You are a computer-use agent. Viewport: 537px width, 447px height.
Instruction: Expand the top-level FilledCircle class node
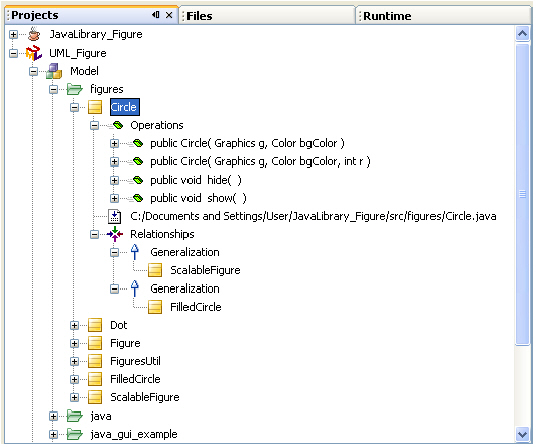tap(74, 380)
